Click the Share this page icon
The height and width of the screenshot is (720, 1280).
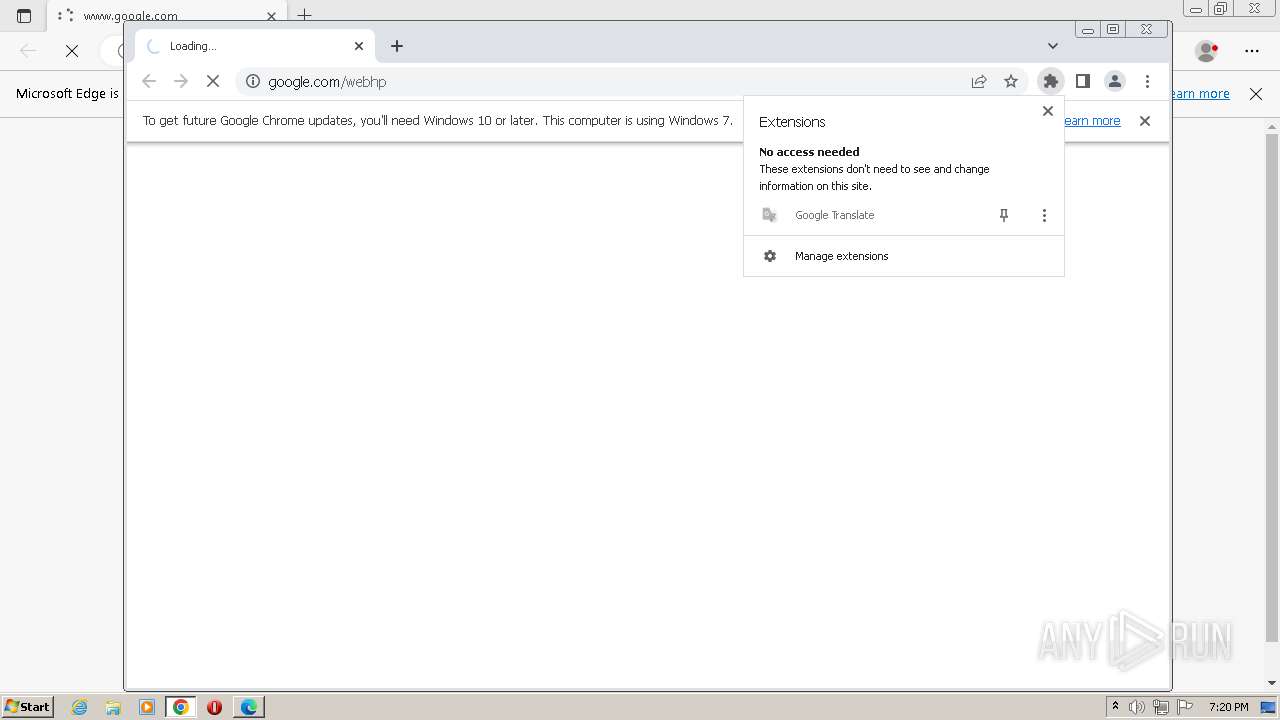coord(979,81)
